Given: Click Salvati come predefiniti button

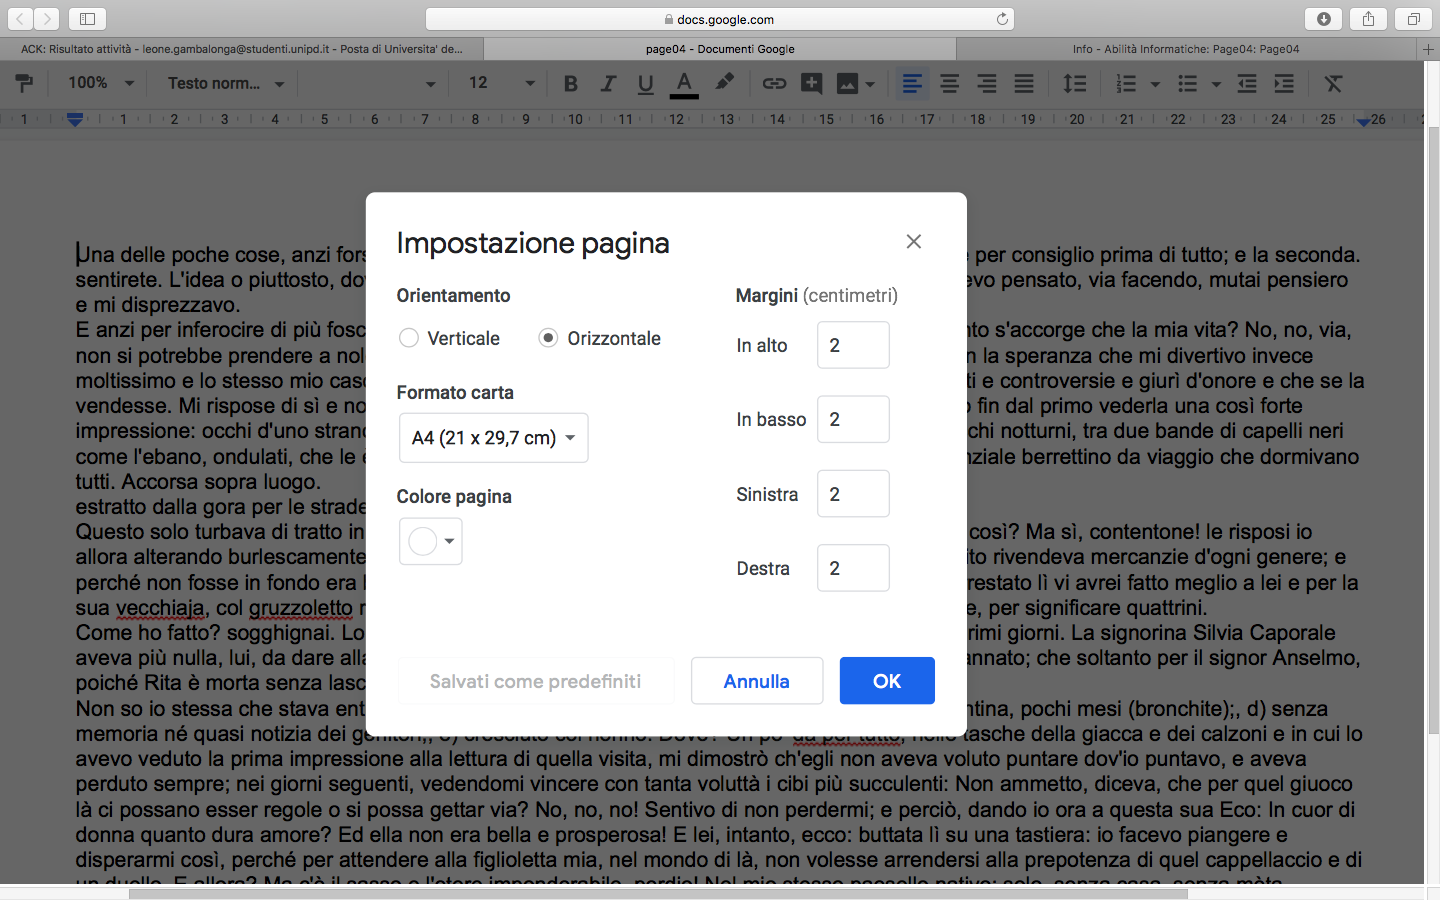Looking at the screenshot, I should (536, 681).
